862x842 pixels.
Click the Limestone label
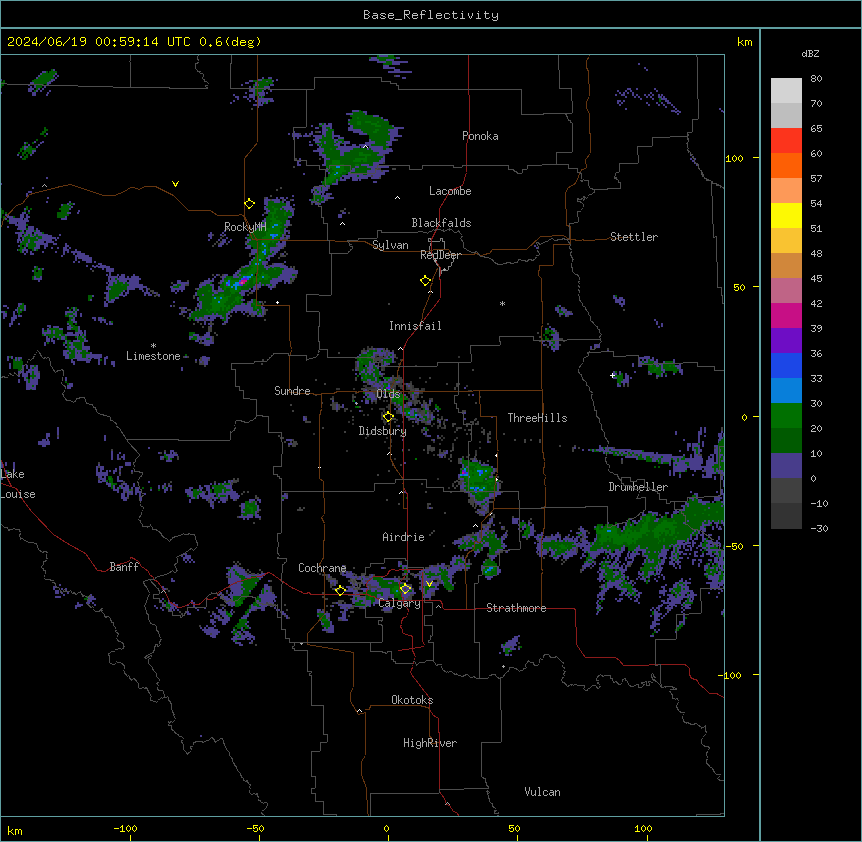[153, 356]
